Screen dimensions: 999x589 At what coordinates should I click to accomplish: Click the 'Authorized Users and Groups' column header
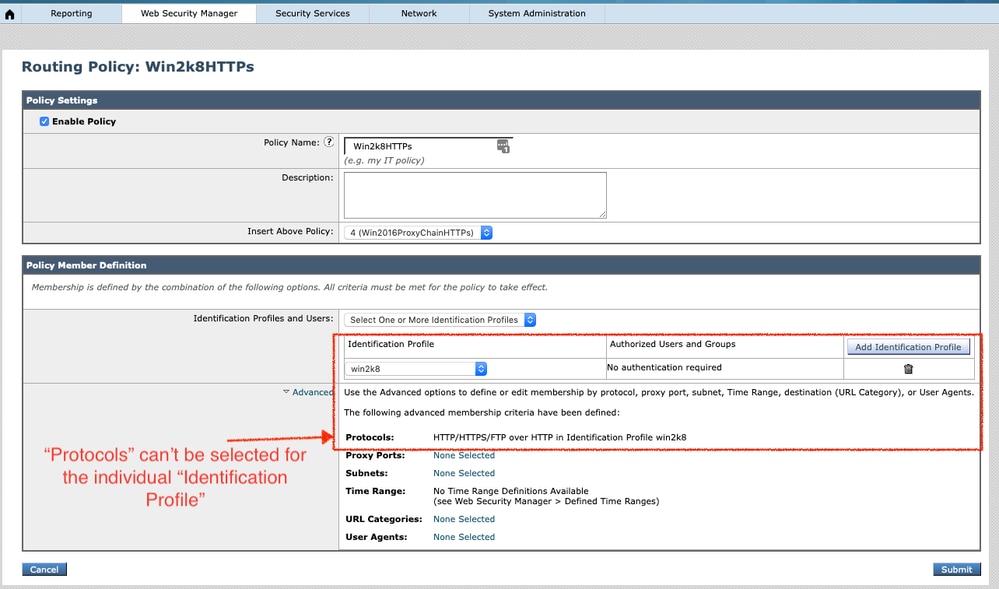pyautogui.click(x=672, y=344)
